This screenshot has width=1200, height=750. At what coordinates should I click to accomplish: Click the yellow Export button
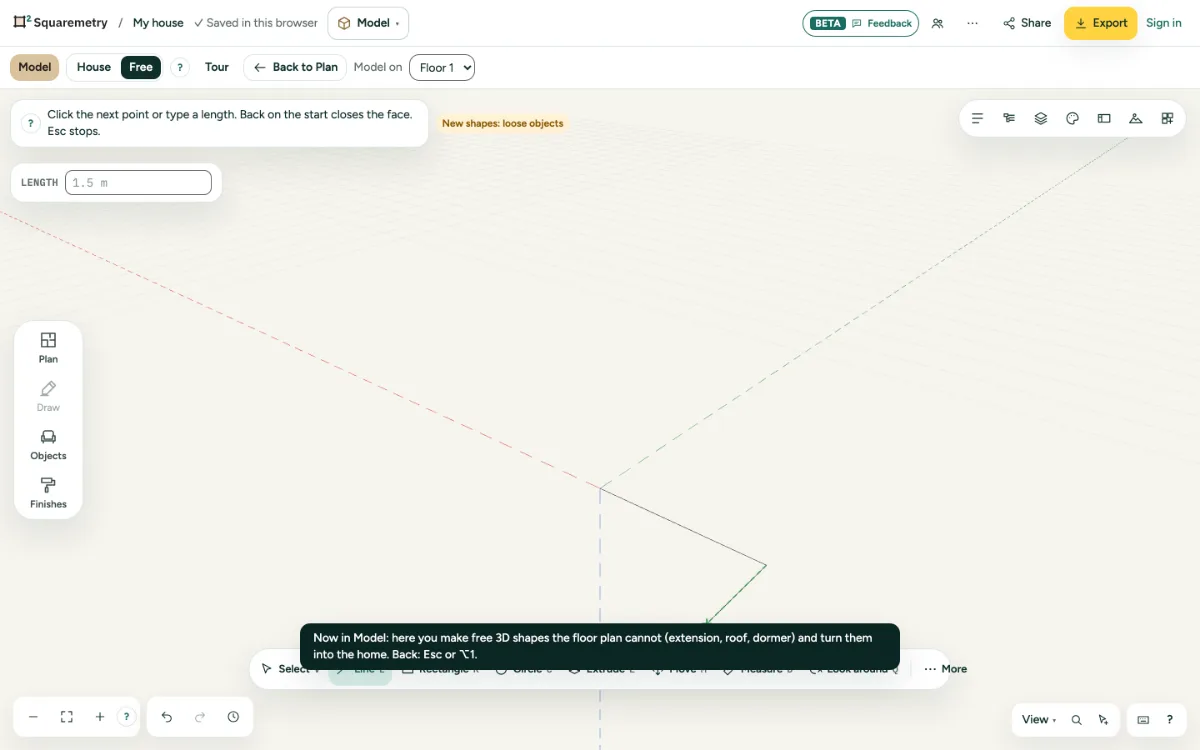1100,23
